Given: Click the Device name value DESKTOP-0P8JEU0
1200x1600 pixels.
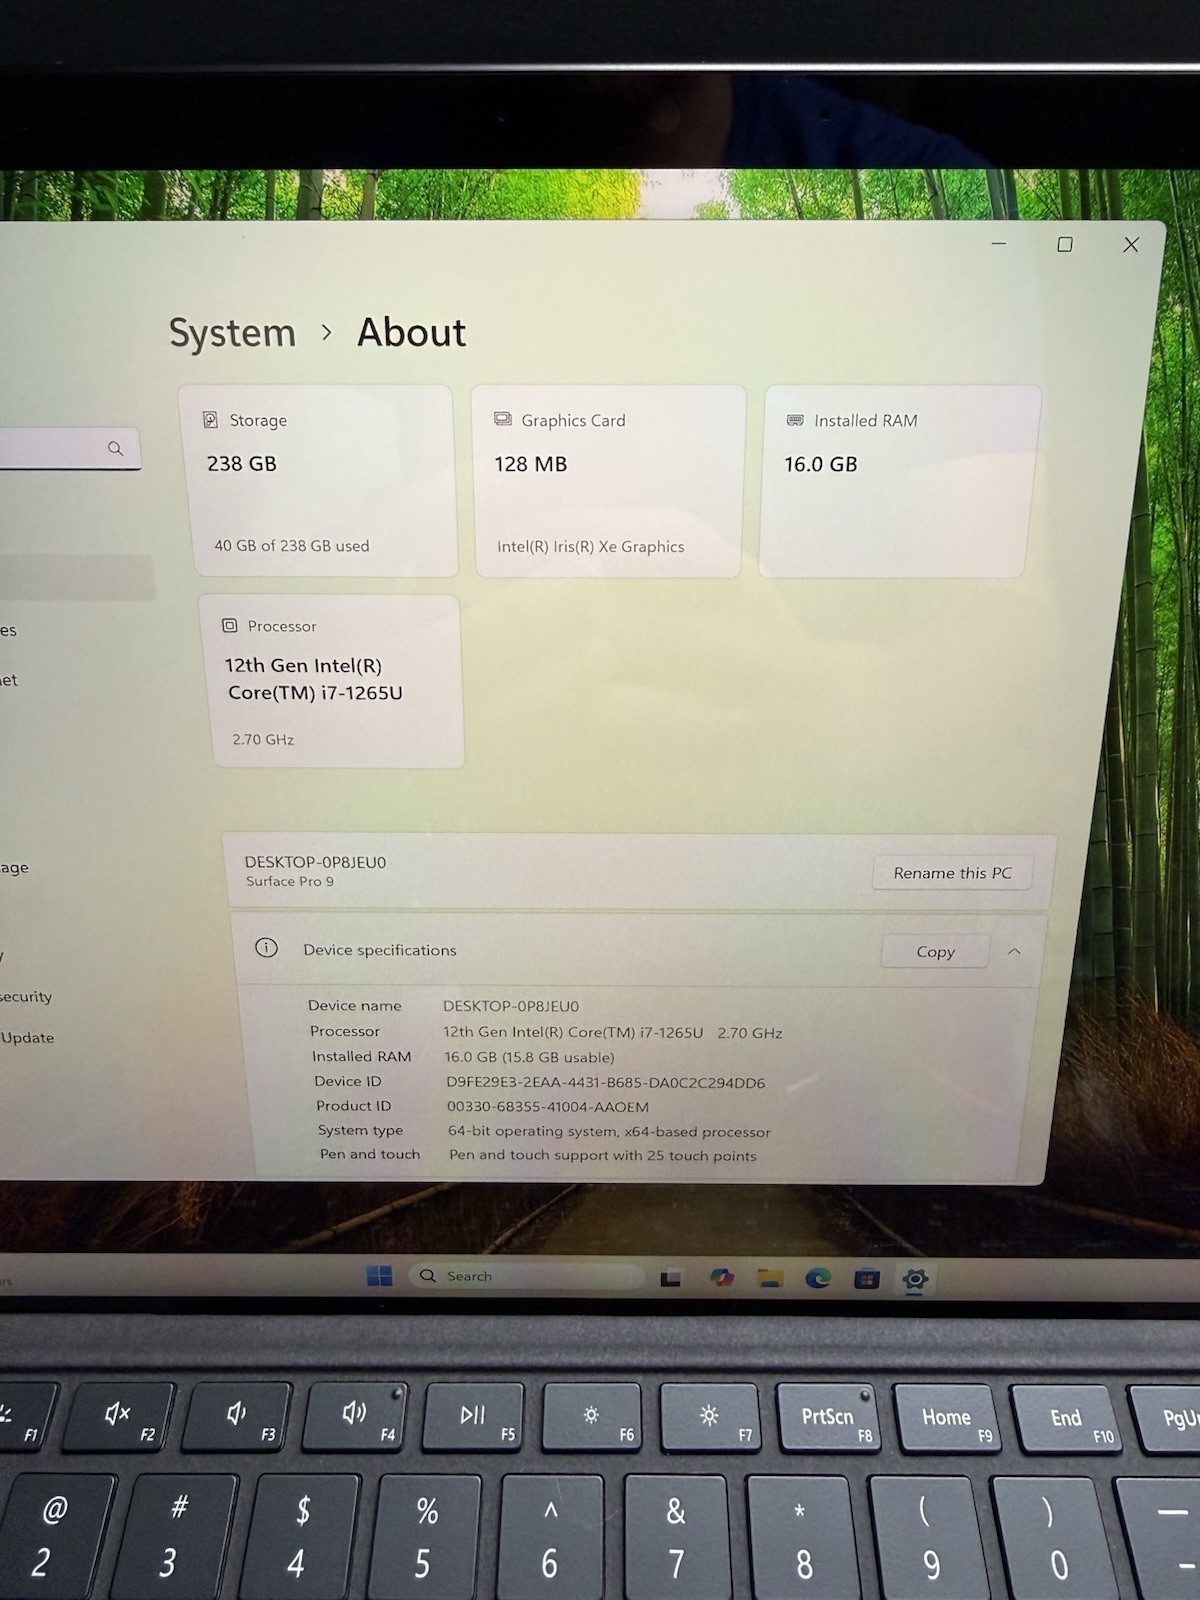Looking at the screenshot, I should click(x=510, y=1006).
